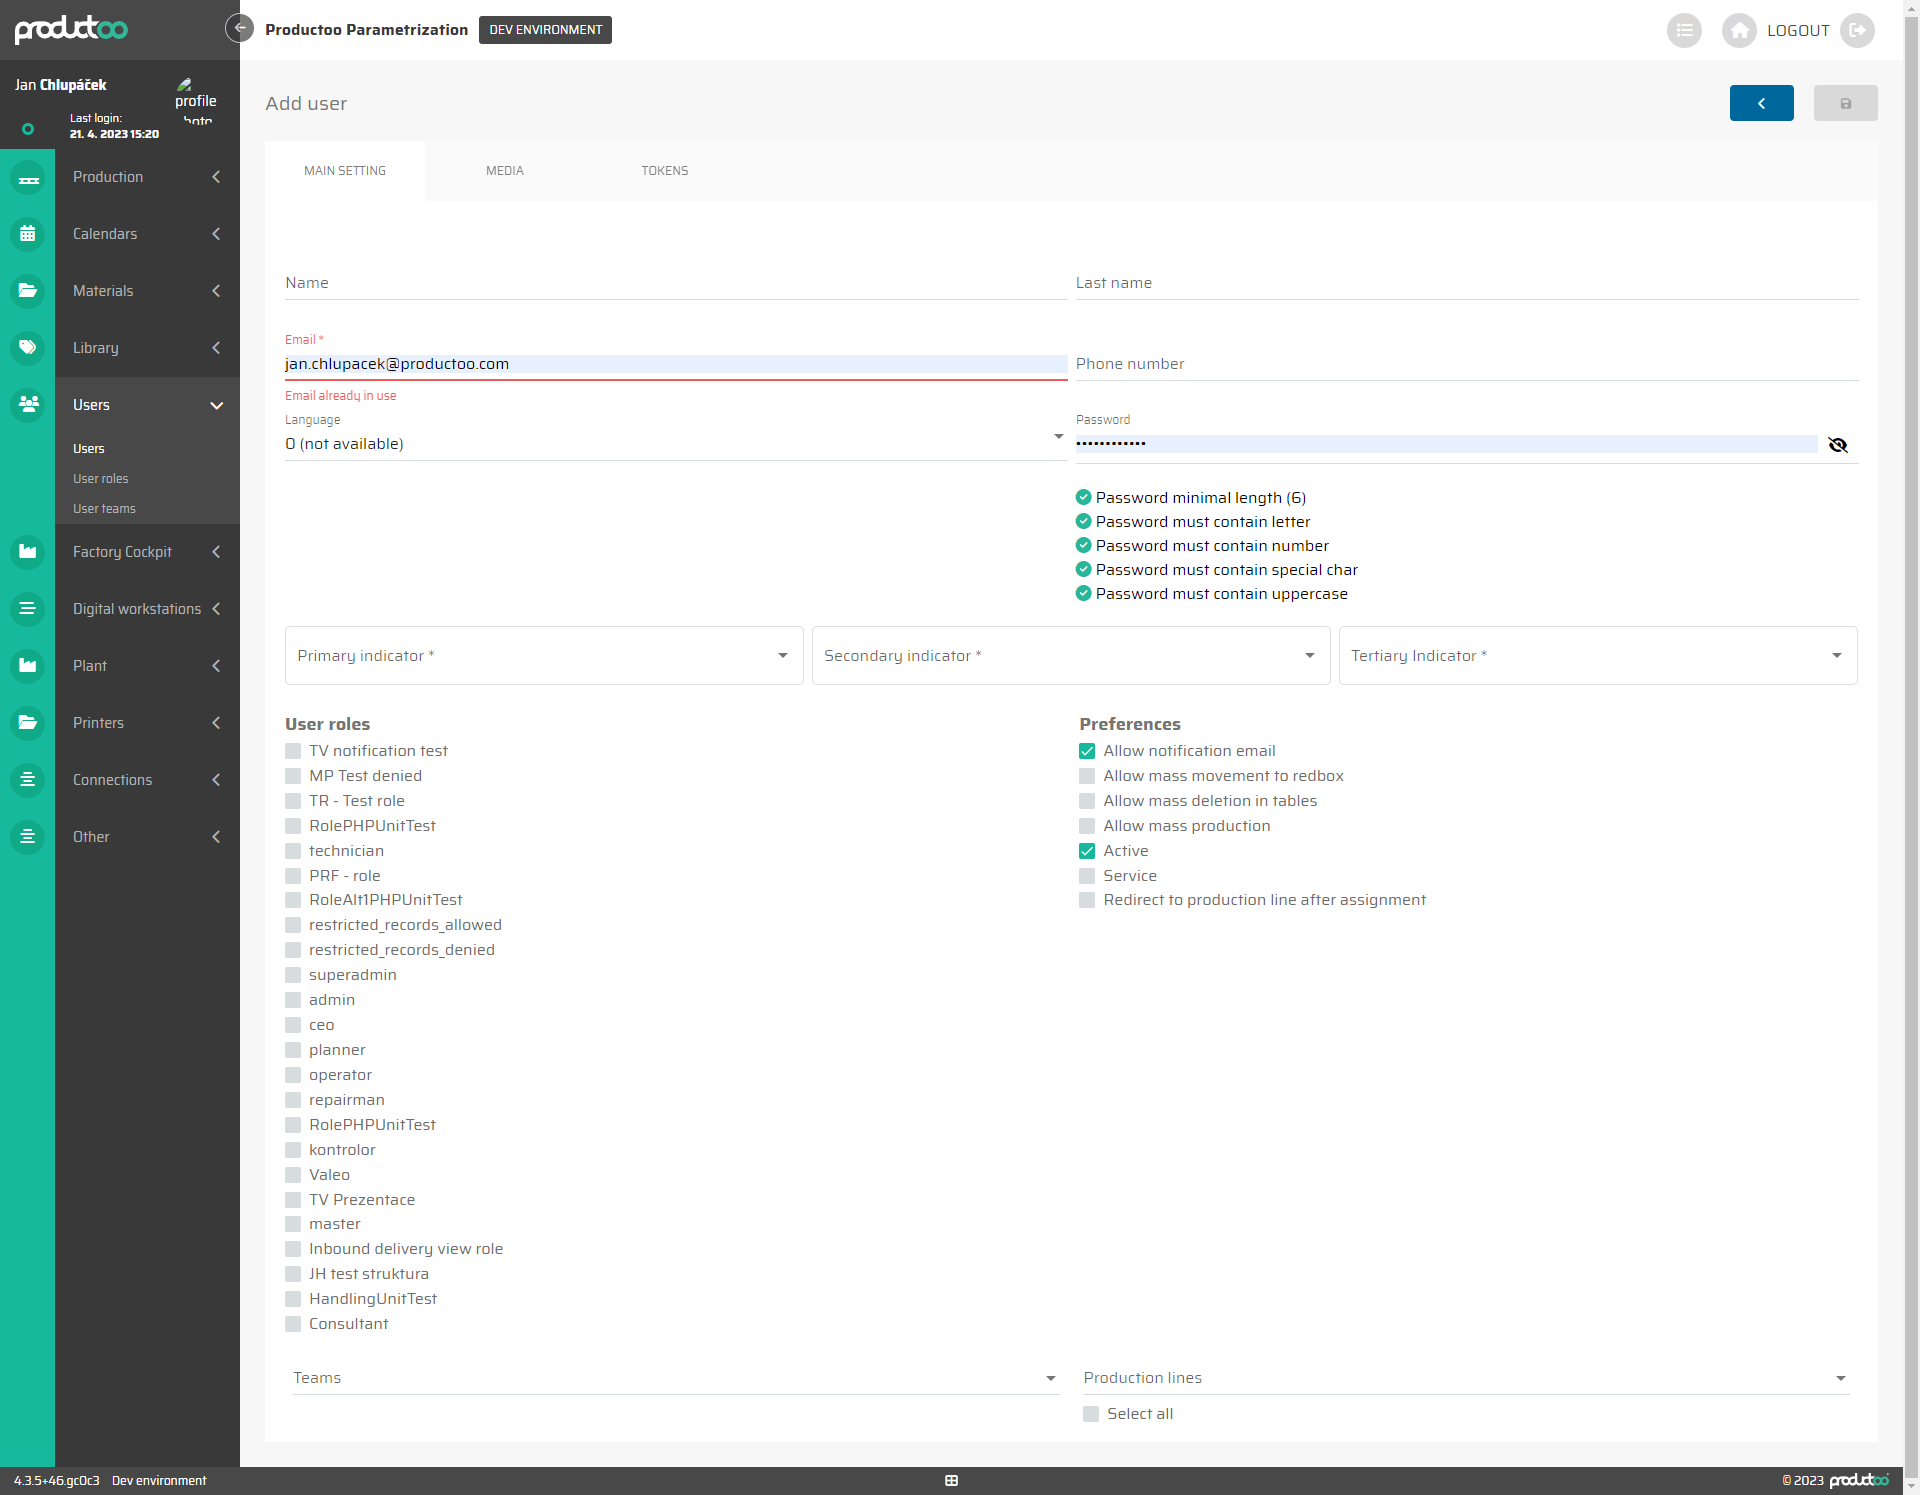1920x1495 pixels.
Task: Switch to the TOKENS tab
Action: (665, 171)
